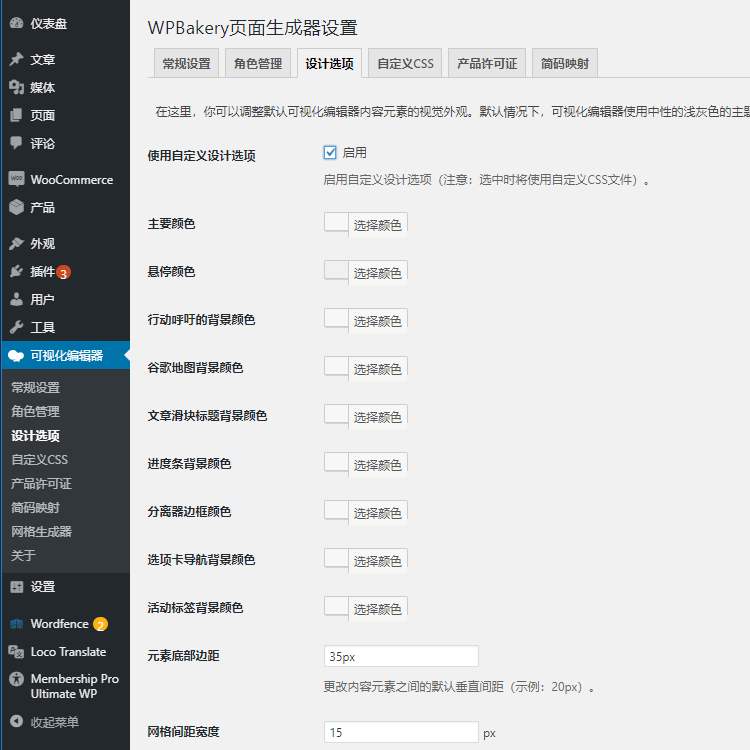Open 网格生成器 in sidebar submenu
The image size is (750, 750).
pyautogui.click(x=41, y=531)
